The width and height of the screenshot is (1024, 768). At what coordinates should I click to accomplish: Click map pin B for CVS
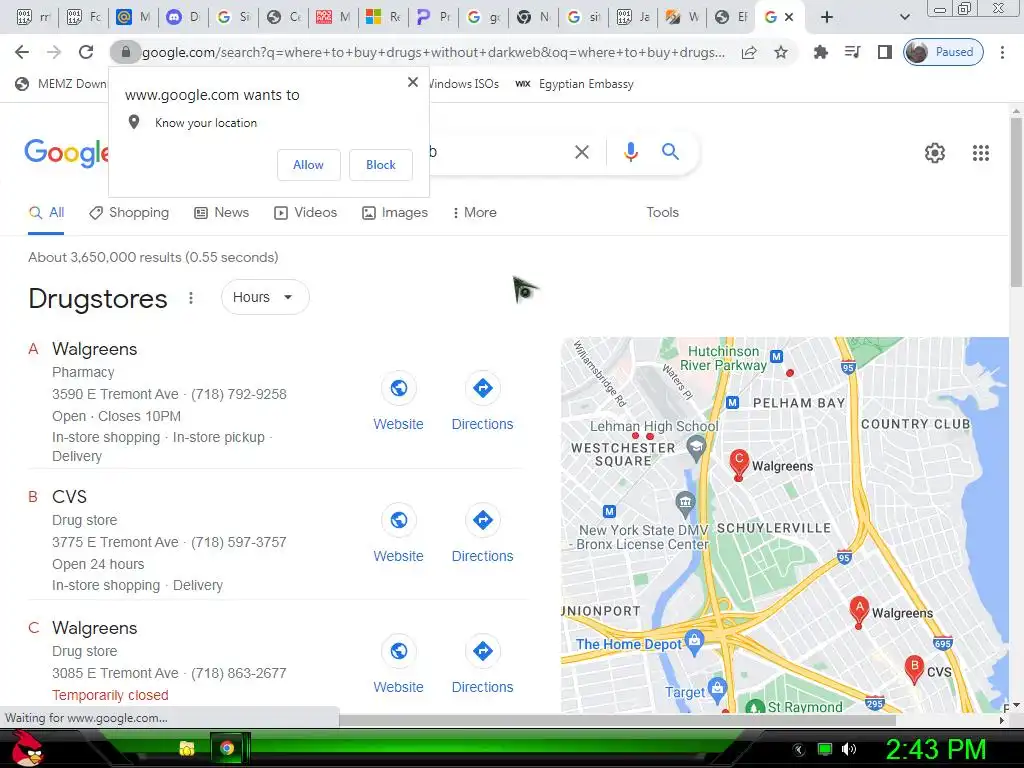coord(914,670)
